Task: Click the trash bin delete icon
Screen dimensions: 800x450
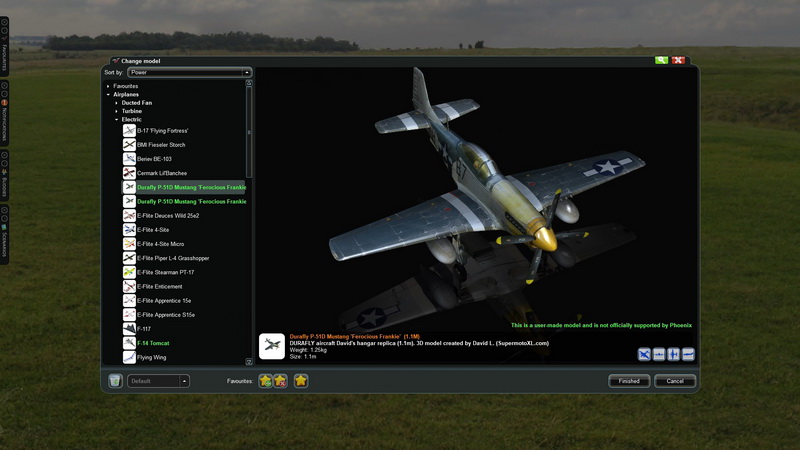Action: click(x=115, y=381)
